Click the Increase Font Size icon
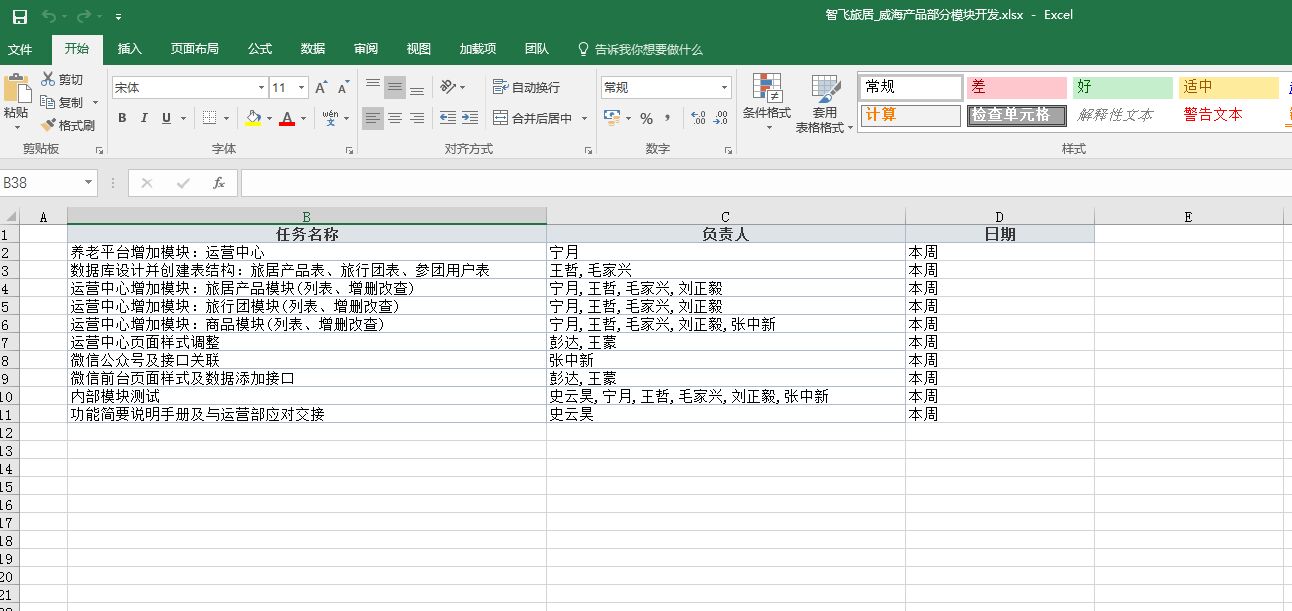The image size is (1292, 611). click(321, 88)
